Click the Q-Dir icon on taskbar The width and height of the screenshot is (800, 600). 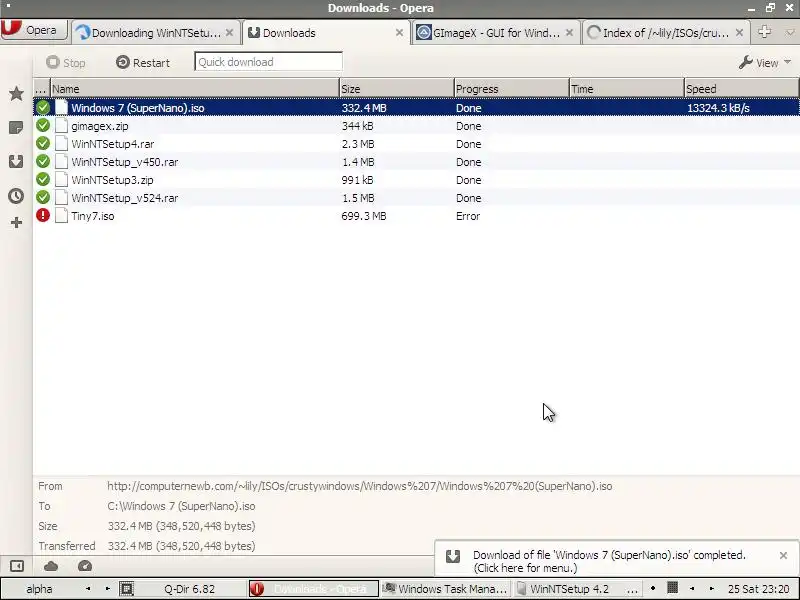[127, 589]
